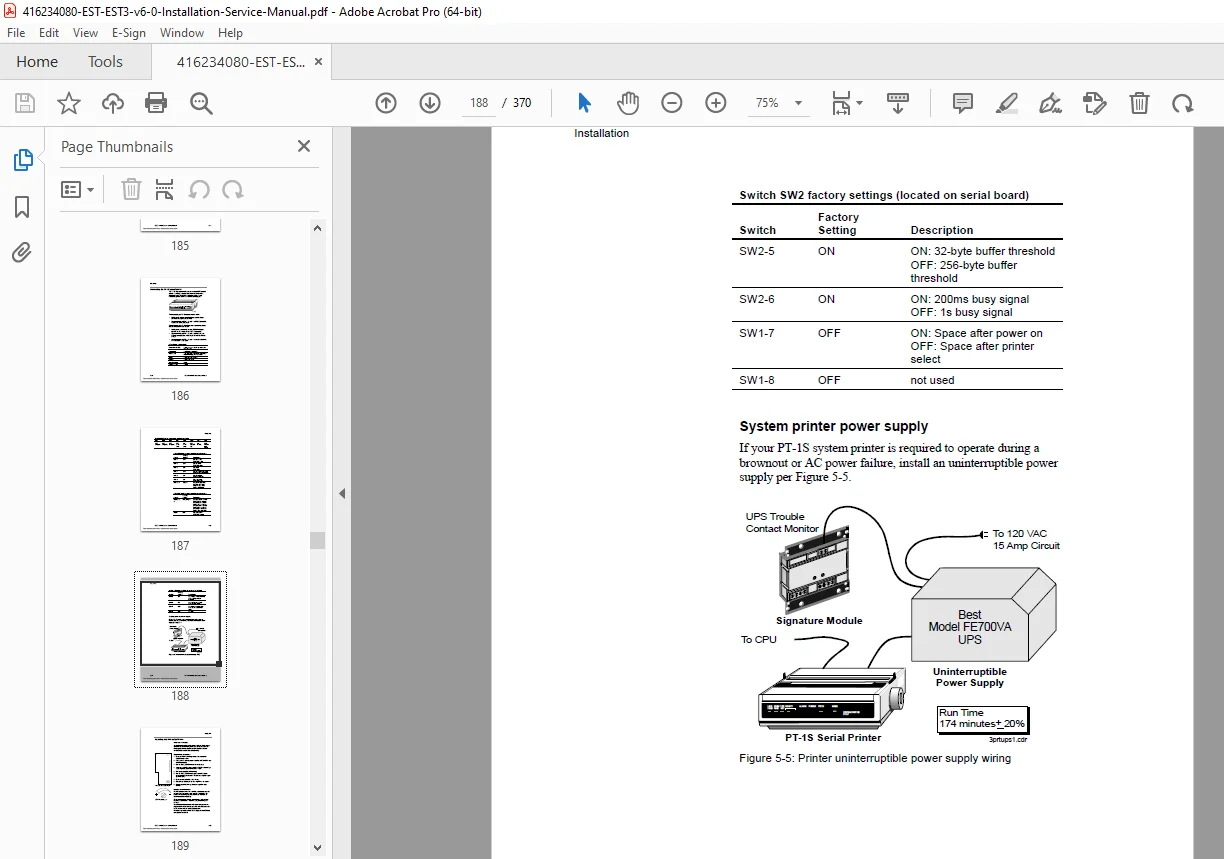1224x859 pixels.
Task: Click the thumbnails scrollbar up arrow
Action: pos(318,228)
